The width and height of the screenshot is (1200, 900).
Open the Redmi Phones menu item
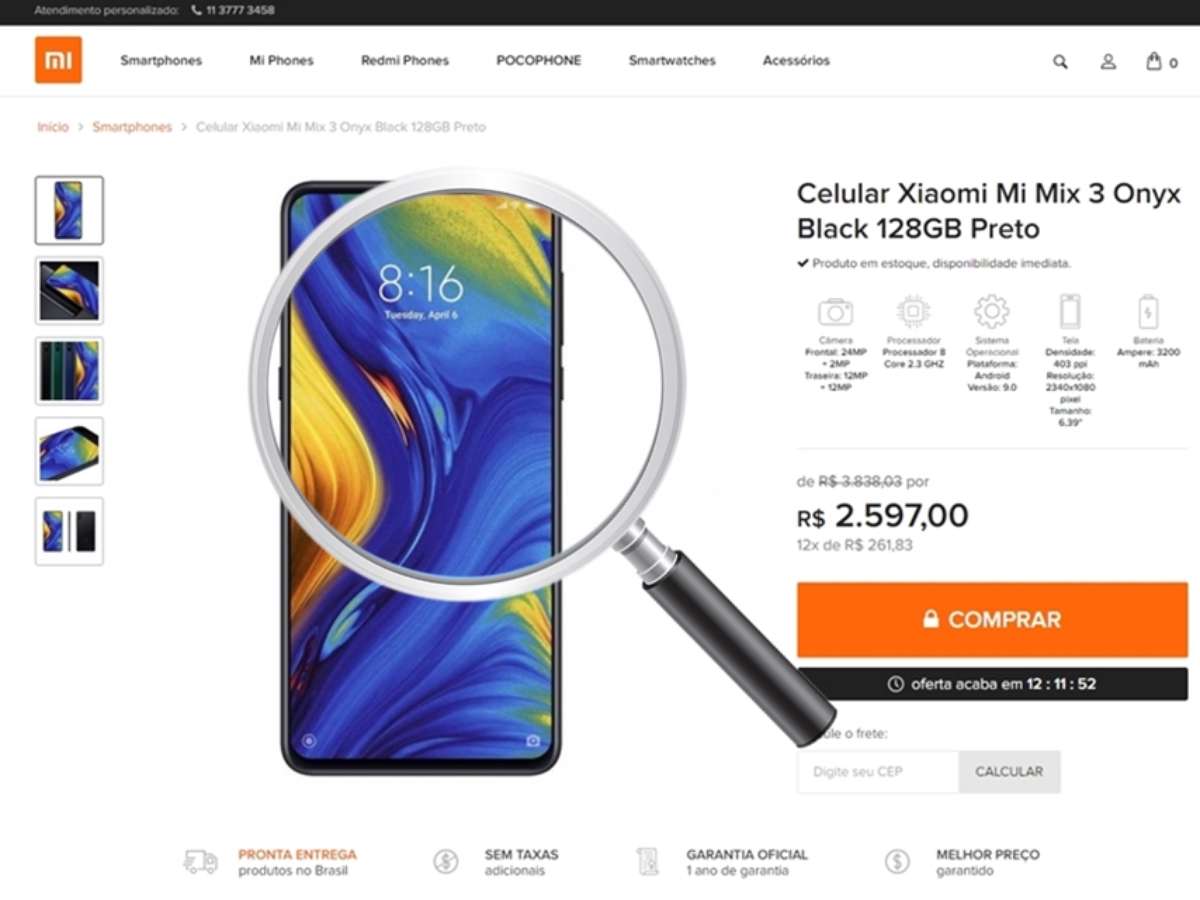[x=405, y=61]
